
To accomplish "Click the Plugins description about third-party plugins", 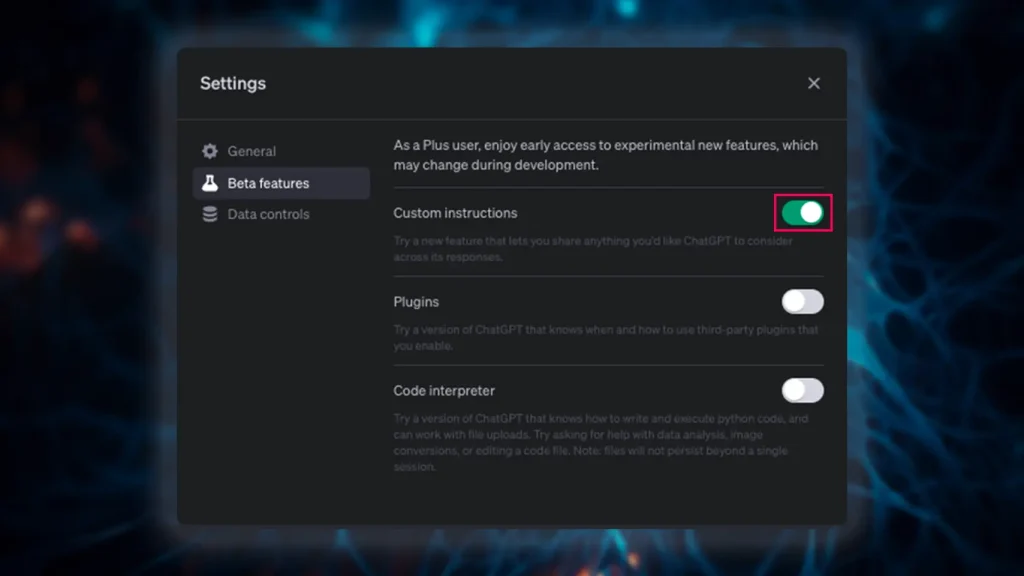I will pos(605,338).
